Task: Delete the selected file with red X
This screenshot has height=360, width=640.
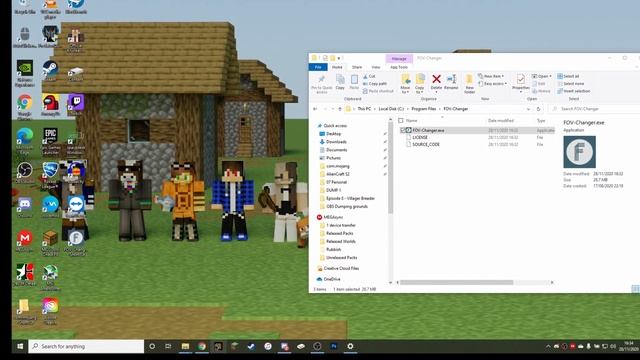Action: [436, 82]
